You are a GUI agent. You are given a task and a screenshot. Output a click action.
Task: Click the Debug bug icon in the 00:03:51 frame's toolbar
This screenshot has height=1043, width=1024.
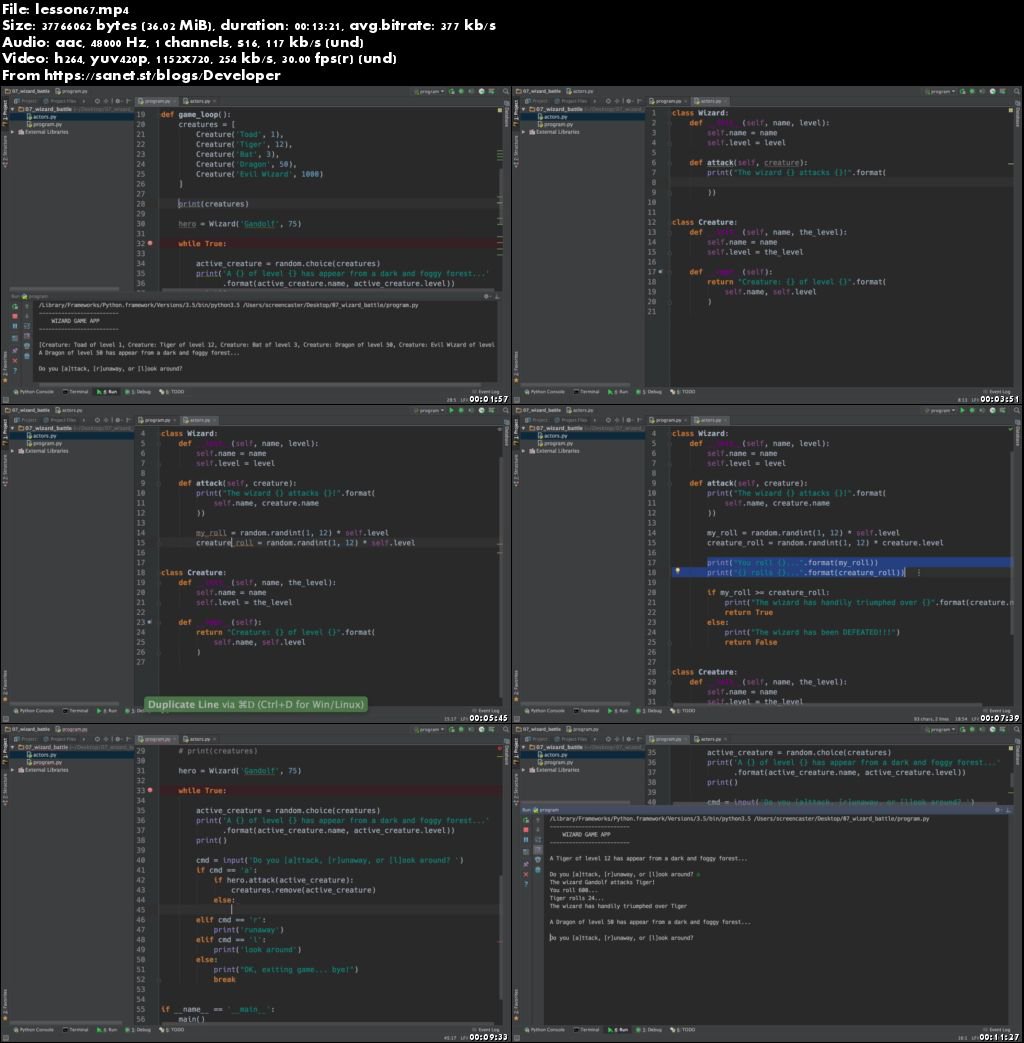972,91
